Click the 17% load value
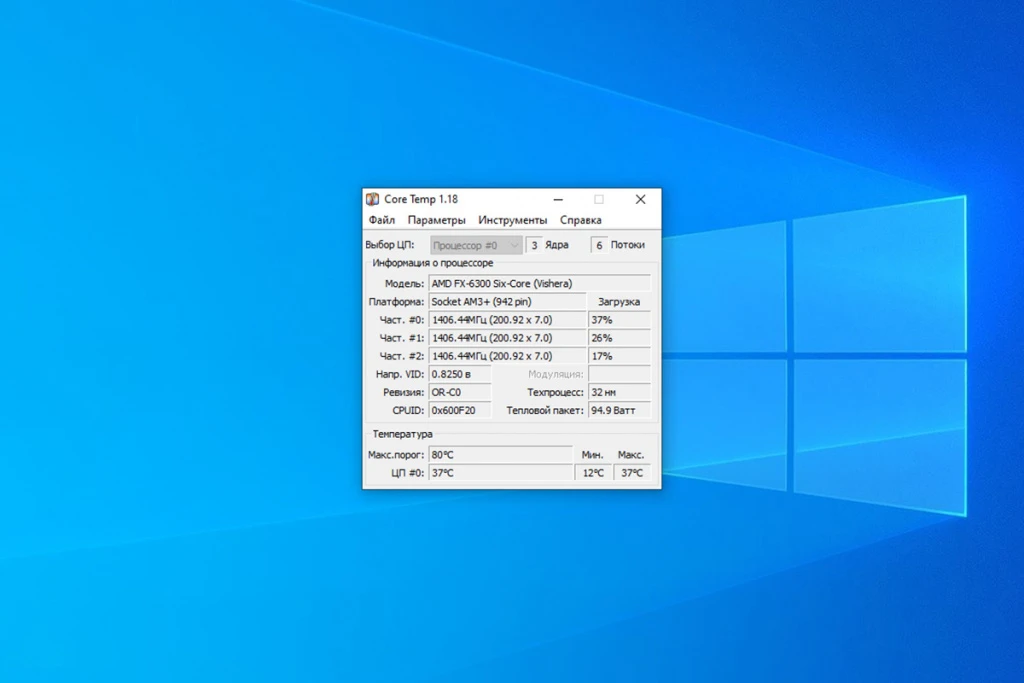Viewport: 1024px width, 683px height. (x=619, y=357)
